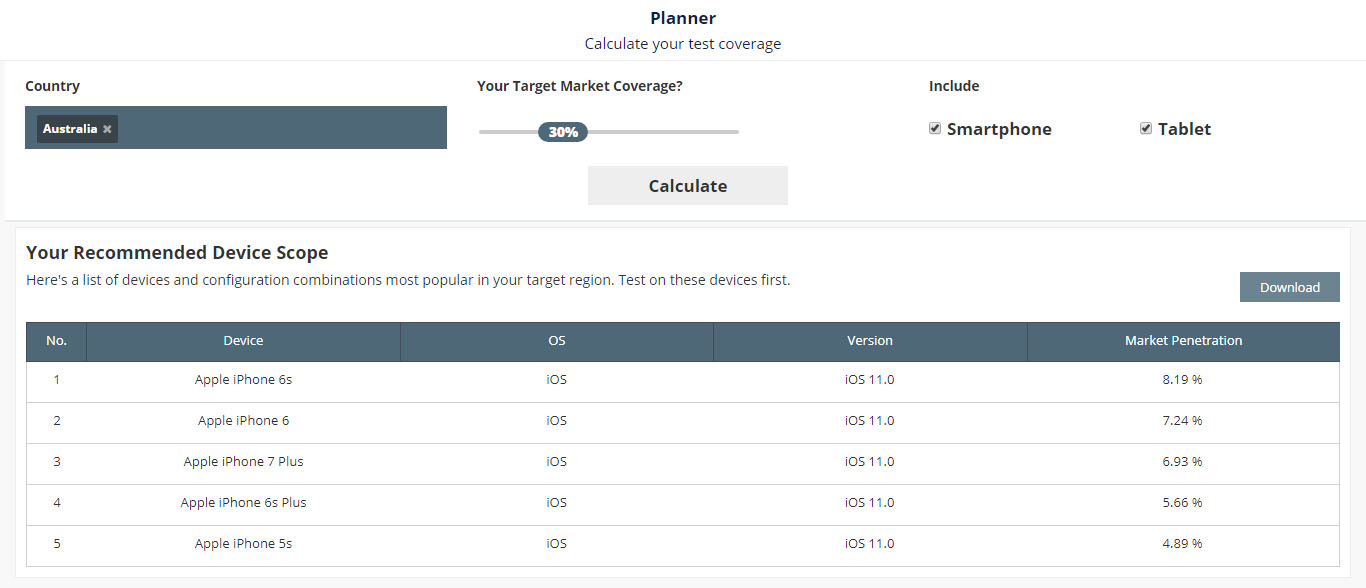
Task: Toggle the Smartphone checkbox
Action: (935, 128)
